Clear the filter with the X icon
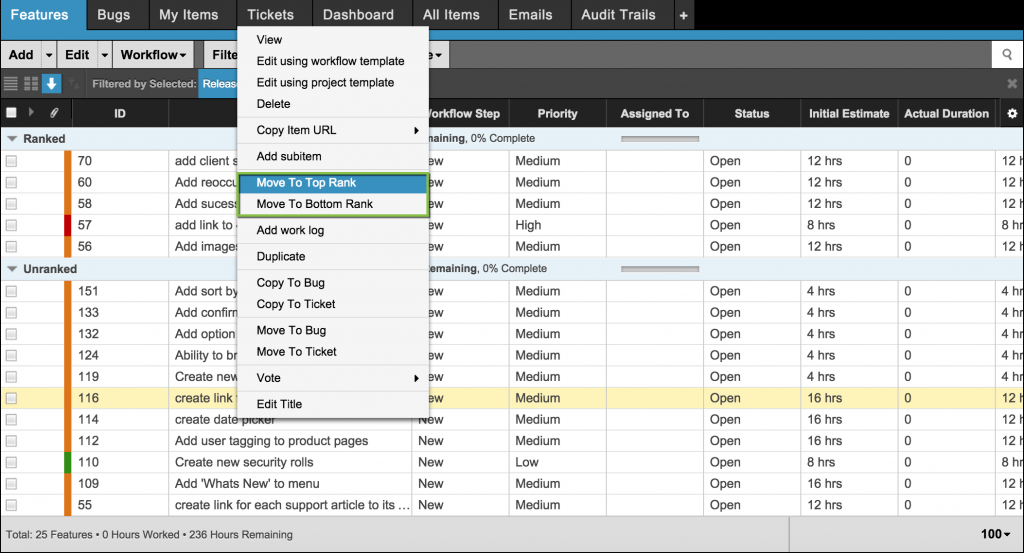The image size is (1024, 553). coord(1012,84)
